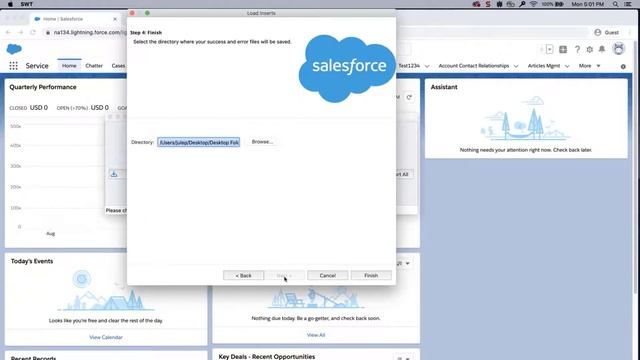Screen dimensions: 640x360
Task: Open the Notifications bell icon
Action: tap(602, 49)
